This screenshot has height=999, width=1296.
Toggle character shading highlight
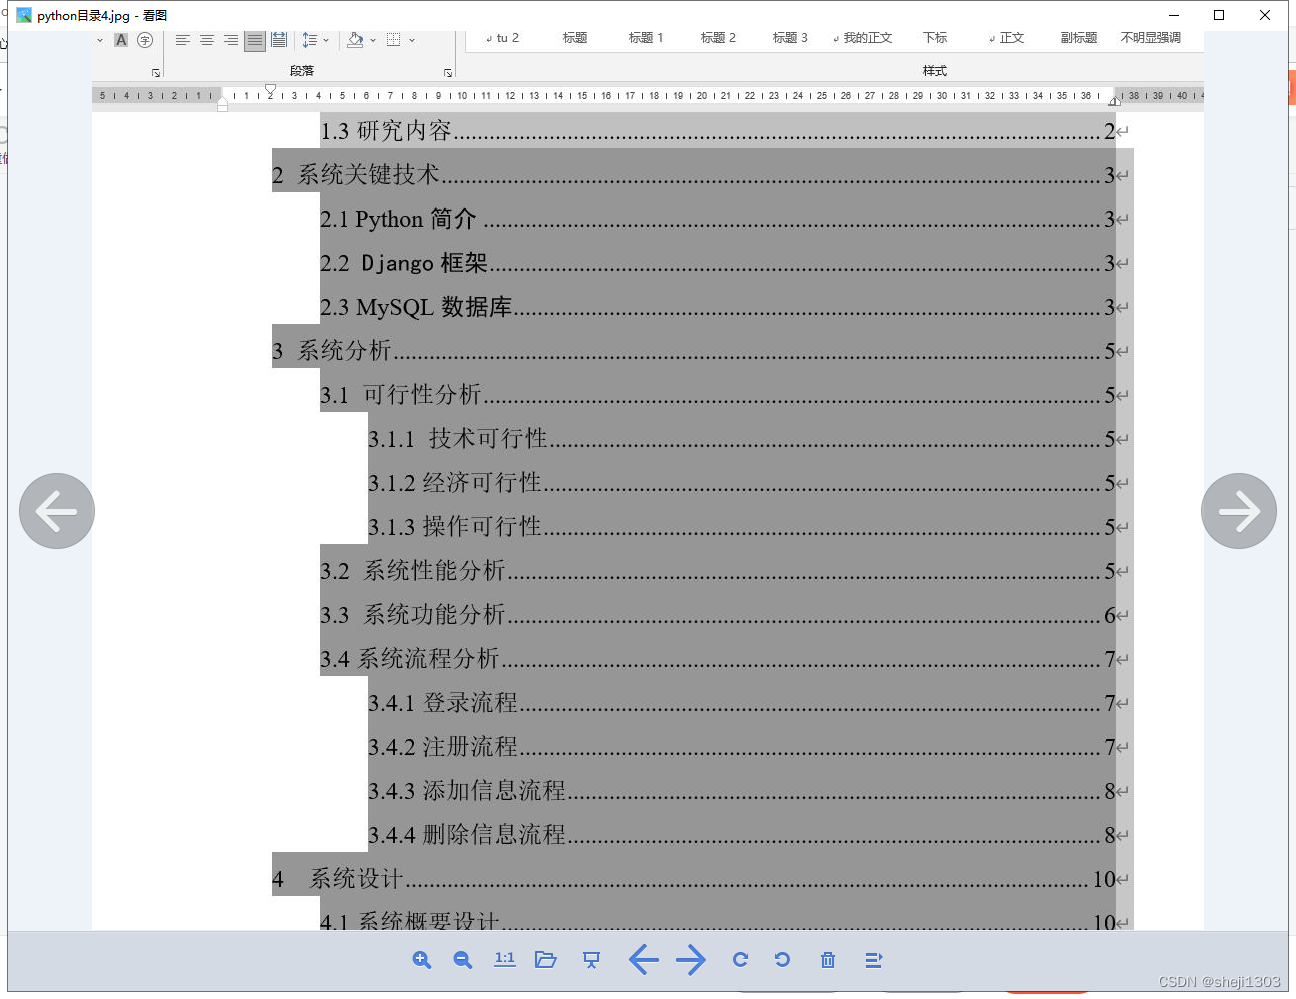121,41
